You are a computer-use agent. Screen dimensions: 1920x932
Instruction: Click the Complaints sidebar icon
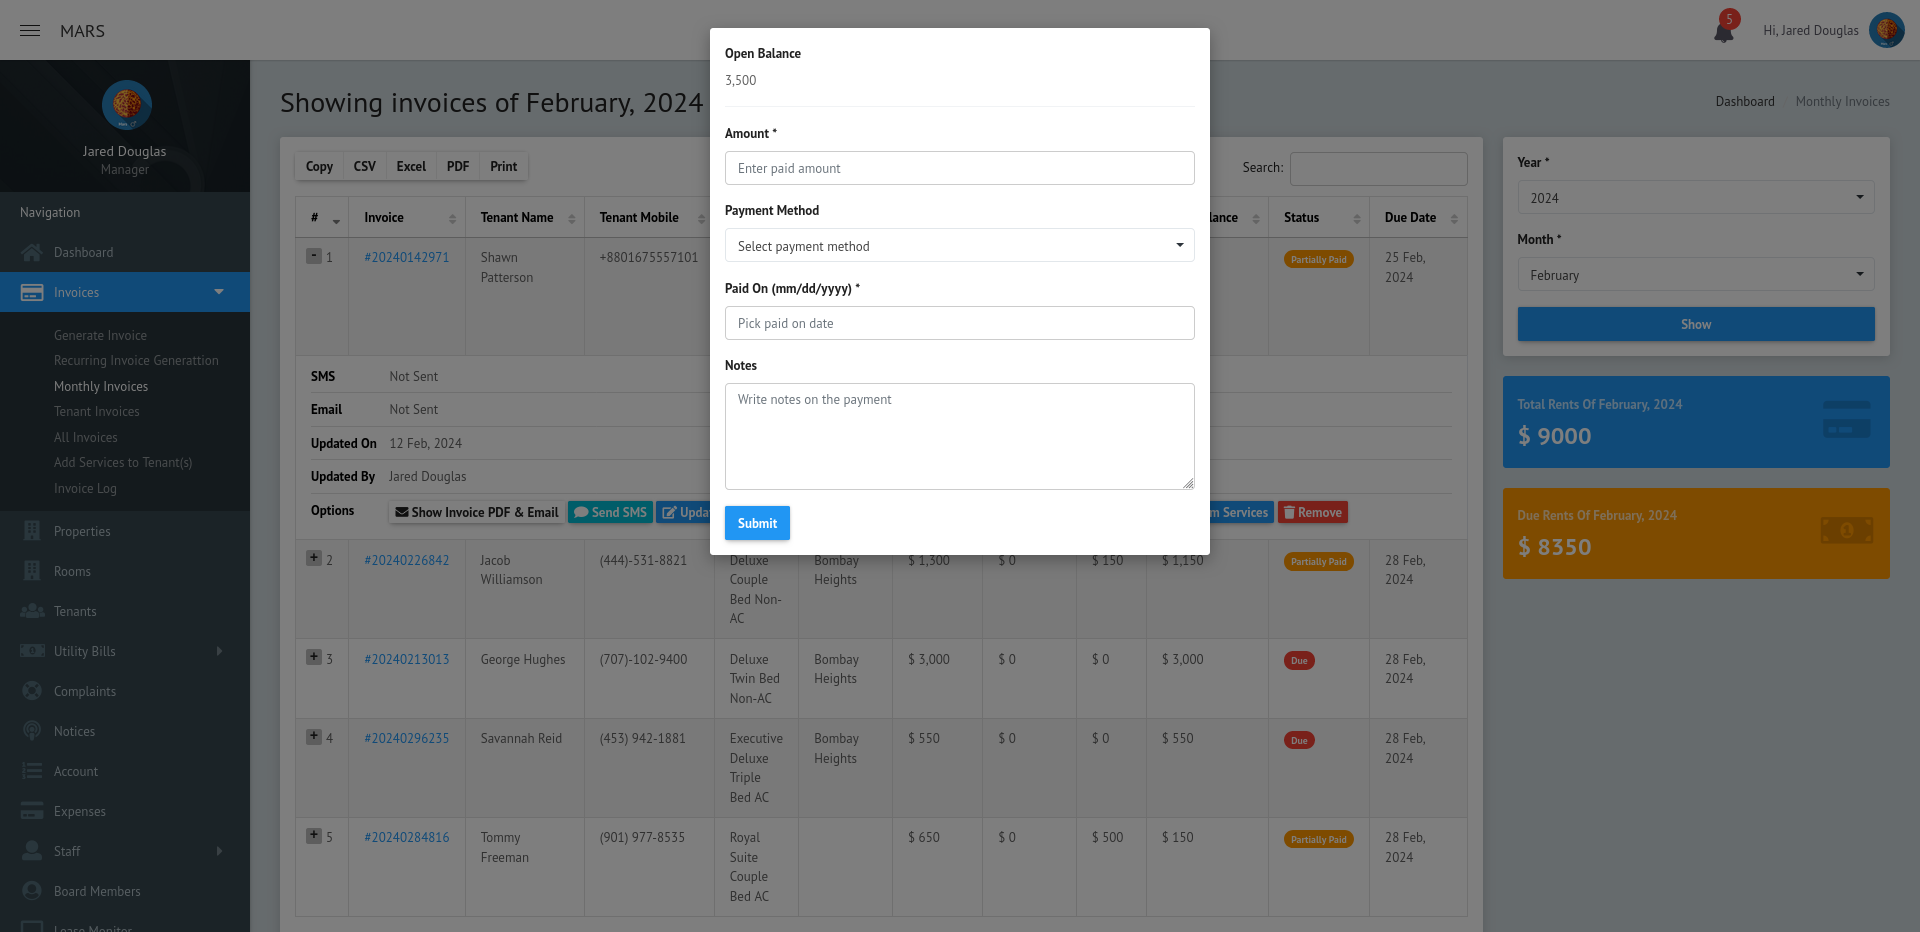click(32, 691)
